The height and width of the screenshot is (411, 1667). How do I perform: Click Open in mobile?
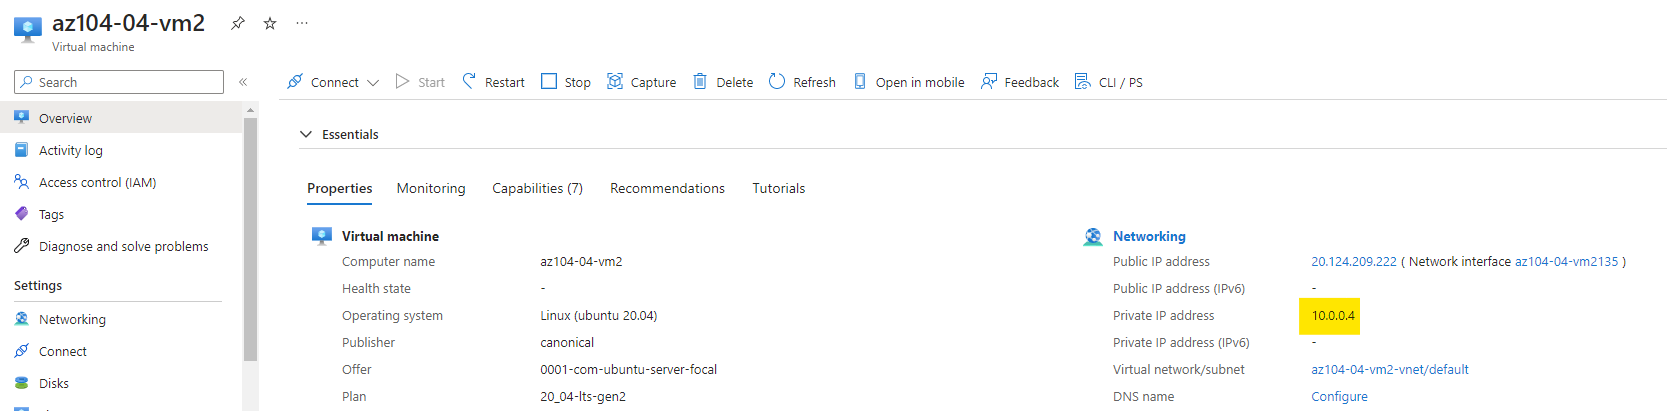pyautogui.click(x=909, y=82)
